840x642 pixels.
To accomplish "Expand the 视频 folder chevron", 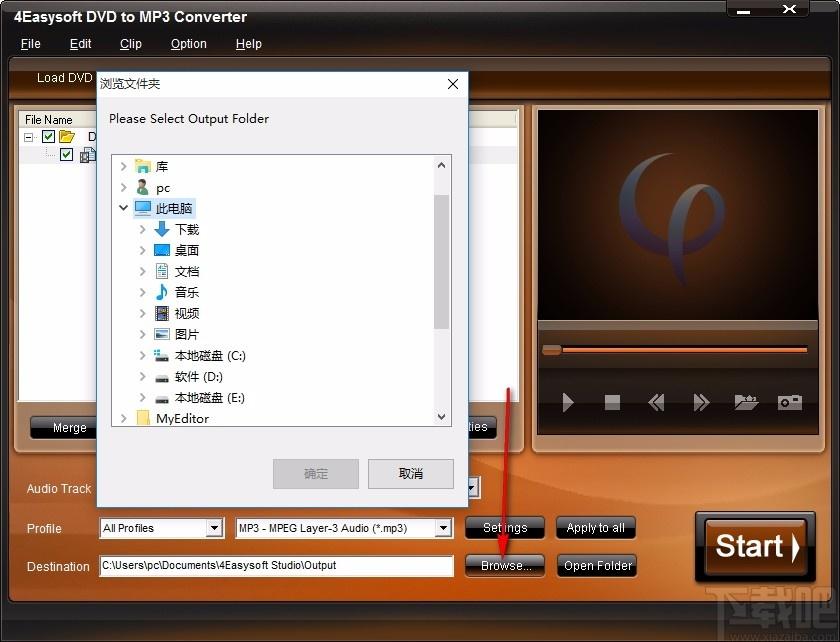I will (x=142, y=313).
